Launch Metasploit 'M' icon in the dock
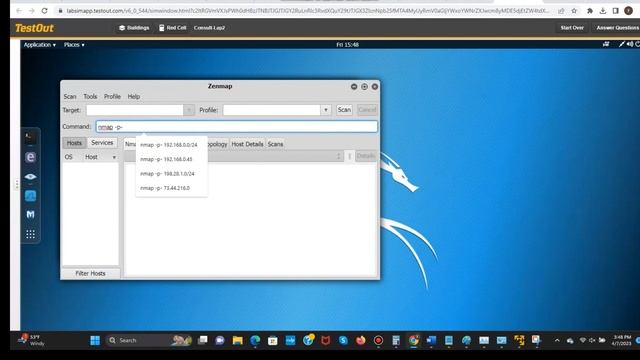 30,214
